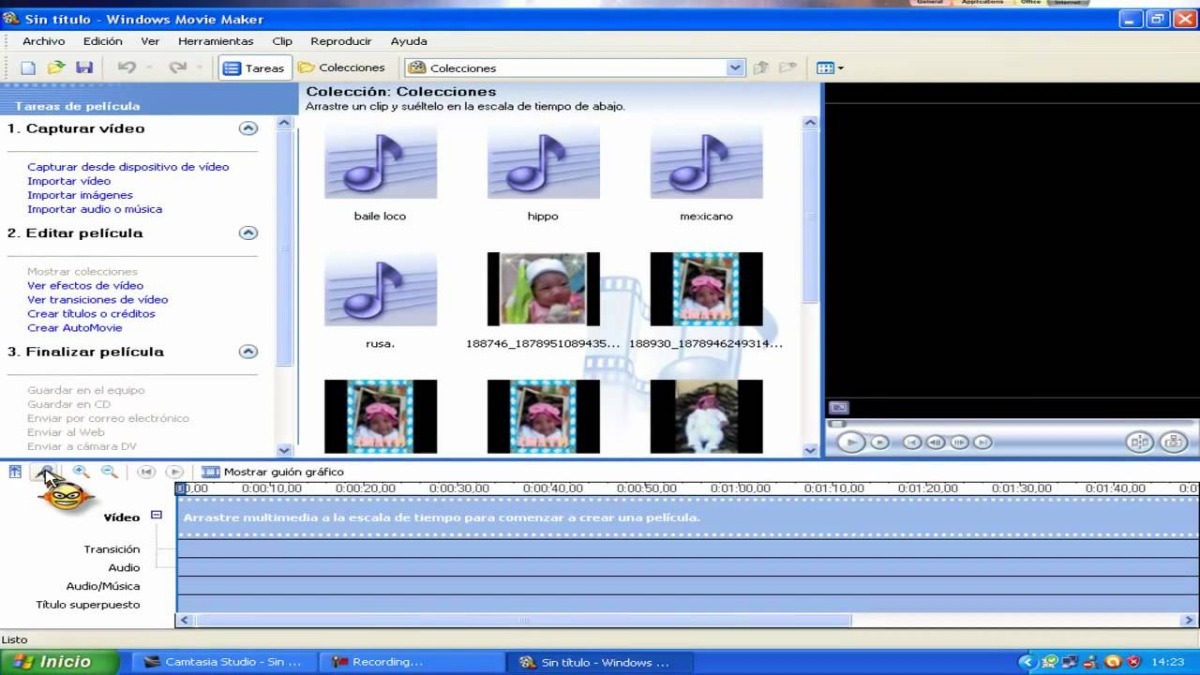
Task: Click the Crear AutoMovie link
Action: click(75, 327)
